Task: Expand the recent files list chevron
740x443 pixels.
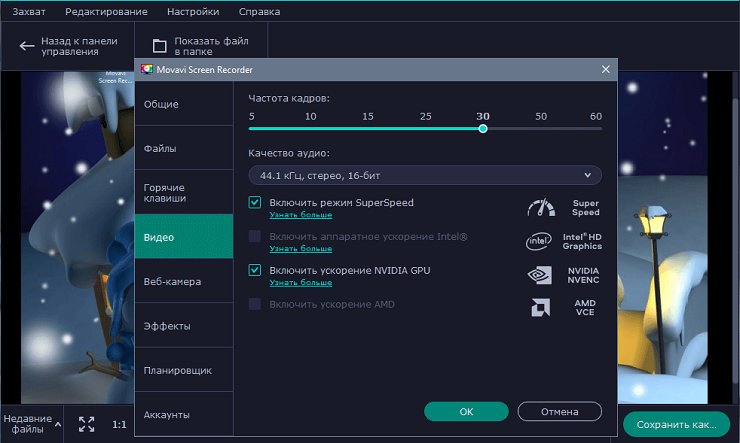Action: (x=57, y=424)
